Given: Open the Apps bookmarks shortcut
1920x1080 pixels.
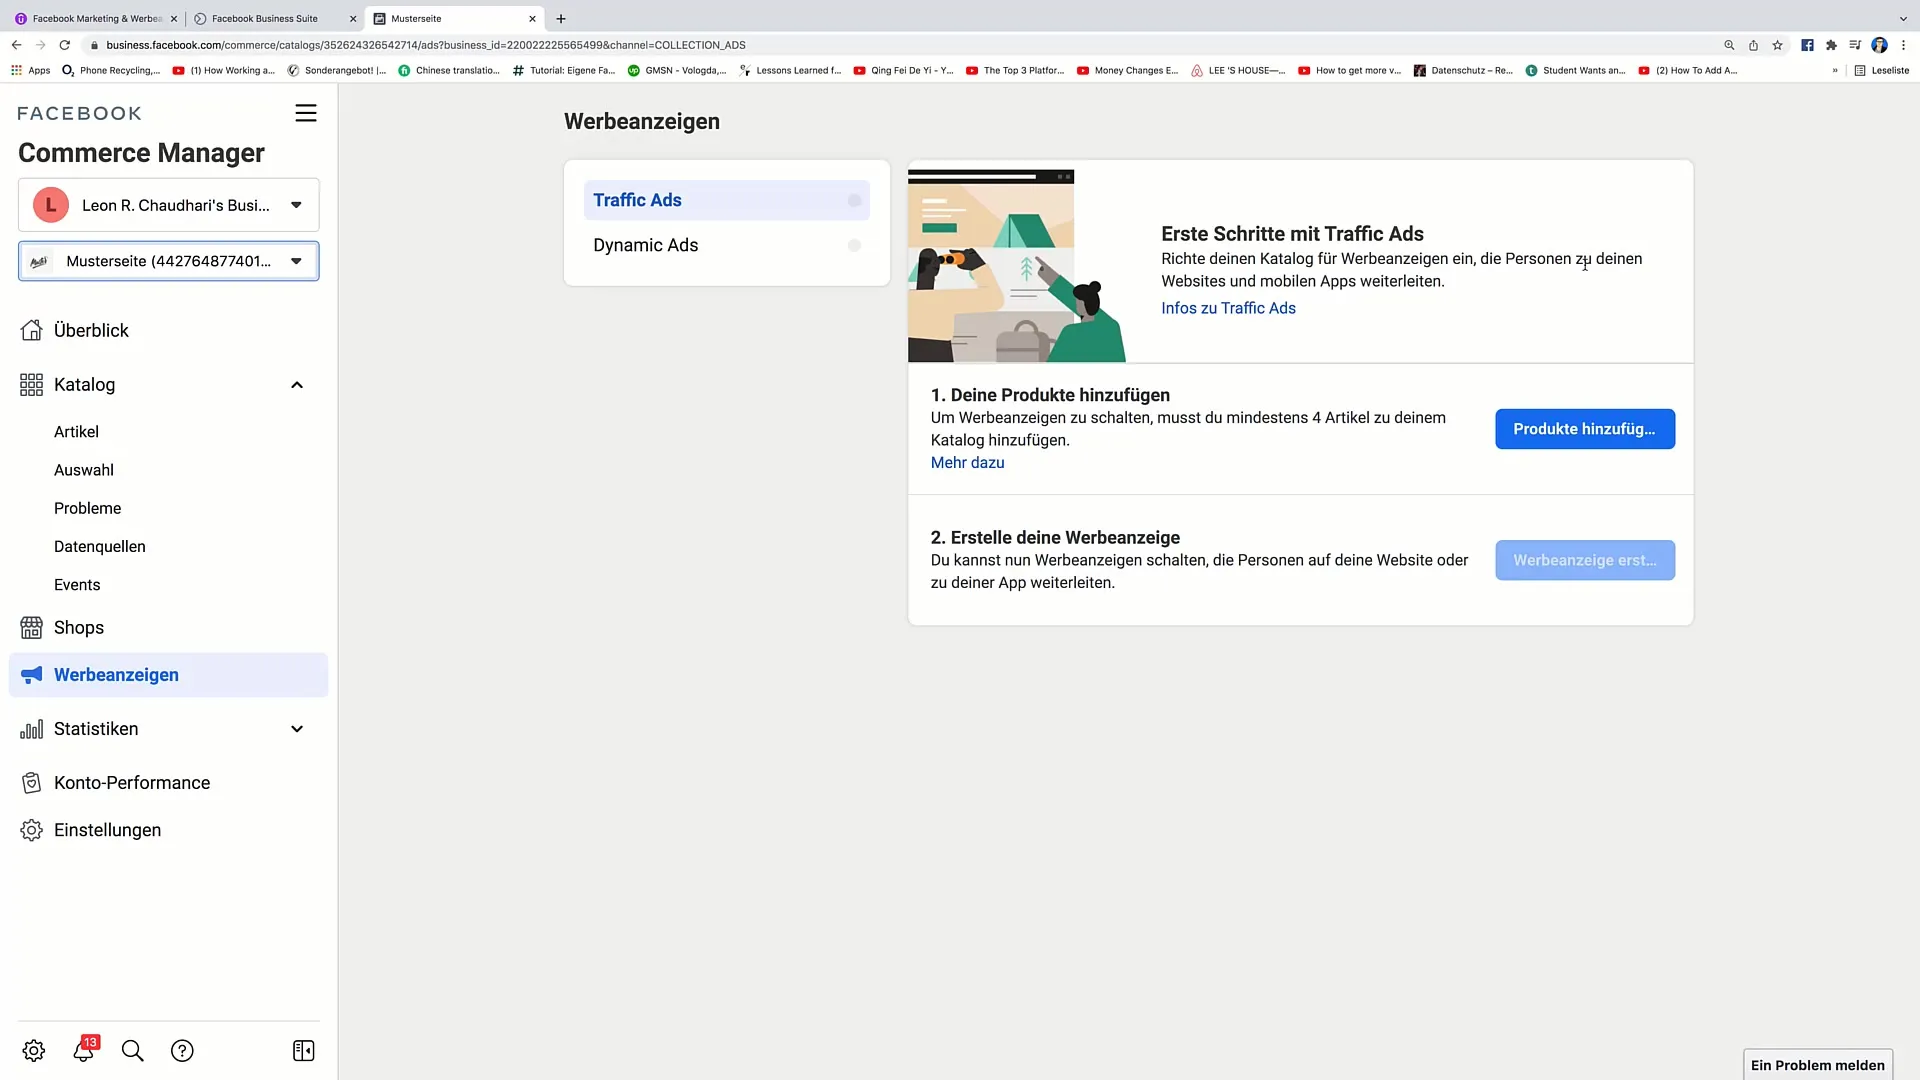Looking at the screenshot, I should coord(30,70).
